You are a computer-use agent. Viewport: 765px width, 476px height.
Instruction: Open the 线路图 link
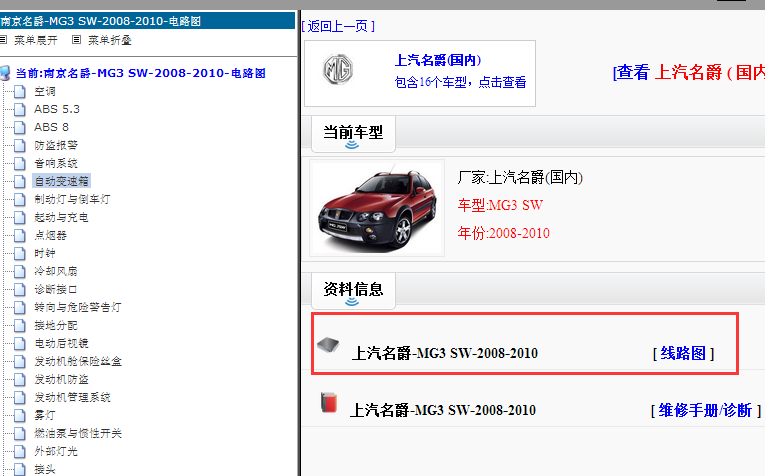pos(683,353)
